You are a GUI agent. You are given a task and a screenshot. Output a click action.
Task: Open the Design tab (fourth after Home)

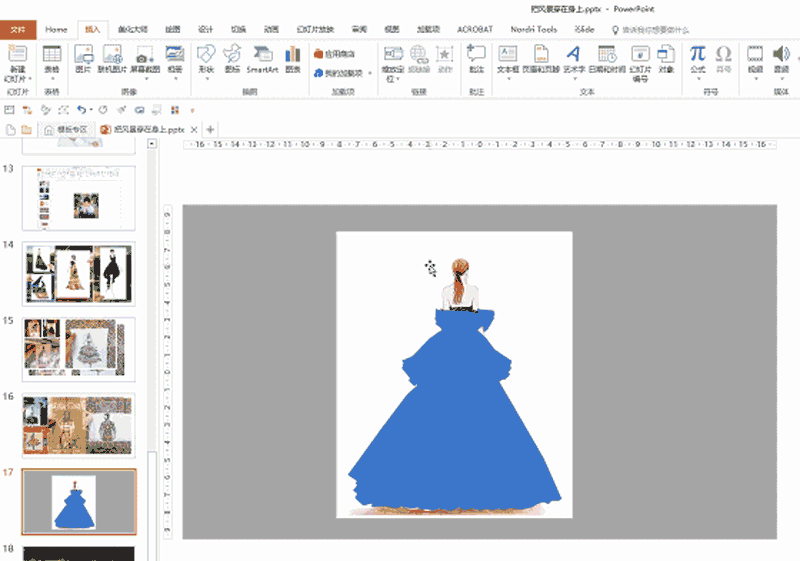206,30
